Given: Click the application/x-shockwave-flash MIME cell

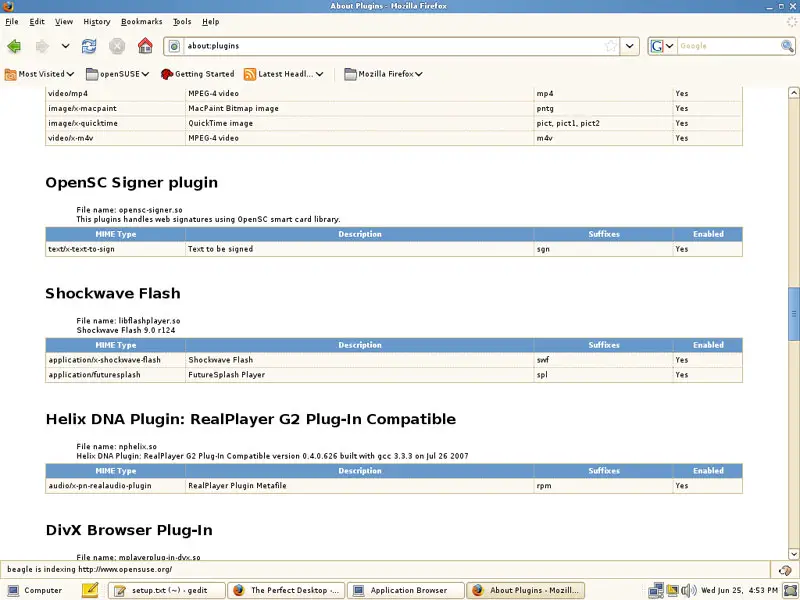Looking at the screenshot, I should (x=115, y=360).
